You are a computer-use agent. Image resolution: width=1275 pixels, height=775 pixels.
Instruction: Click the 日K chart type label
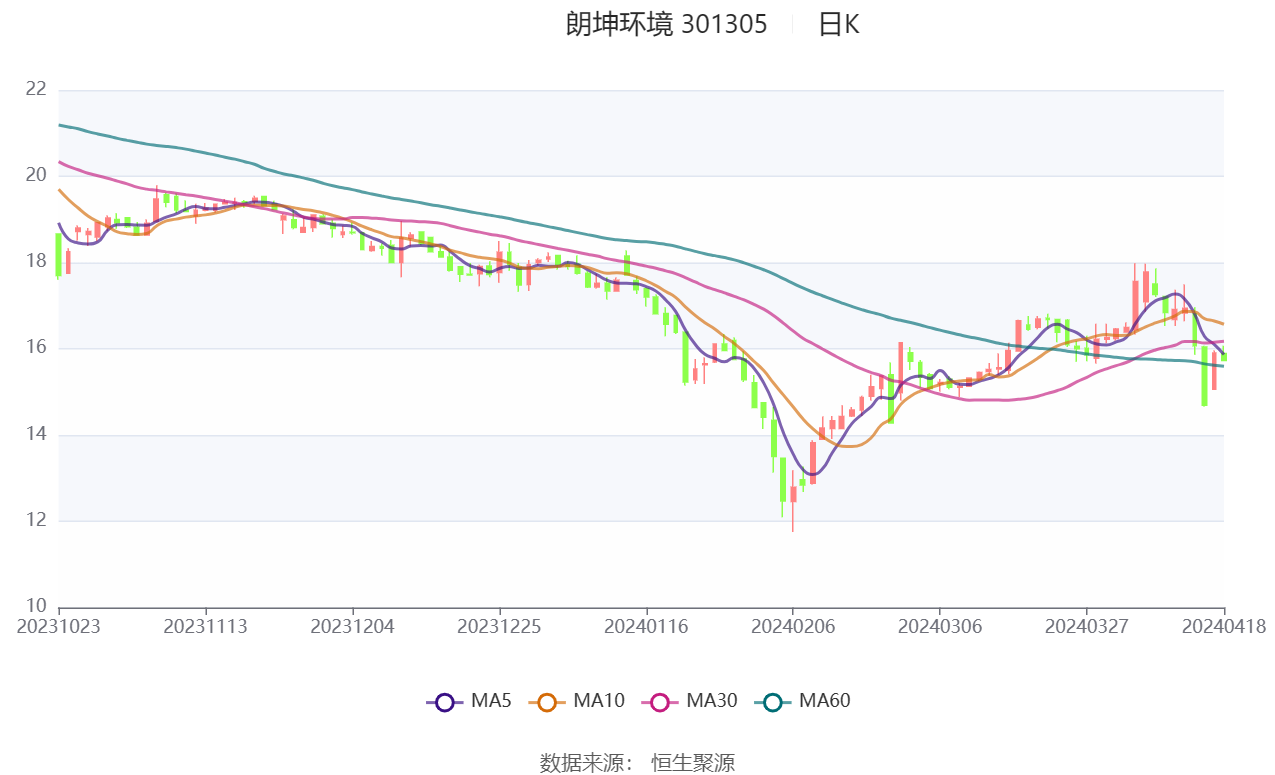click(838, 25)
